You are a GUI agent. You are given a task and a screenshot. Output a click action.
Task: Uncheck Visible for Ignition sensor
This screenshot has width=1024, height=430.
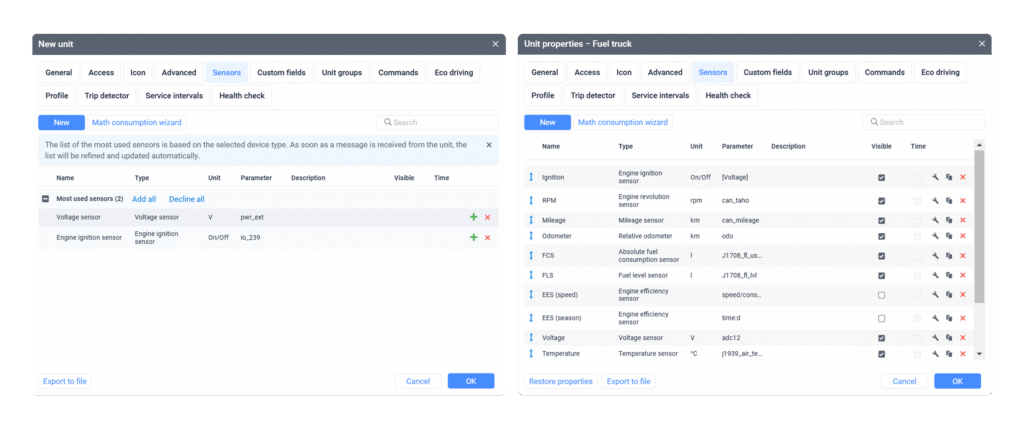(881, 177)
